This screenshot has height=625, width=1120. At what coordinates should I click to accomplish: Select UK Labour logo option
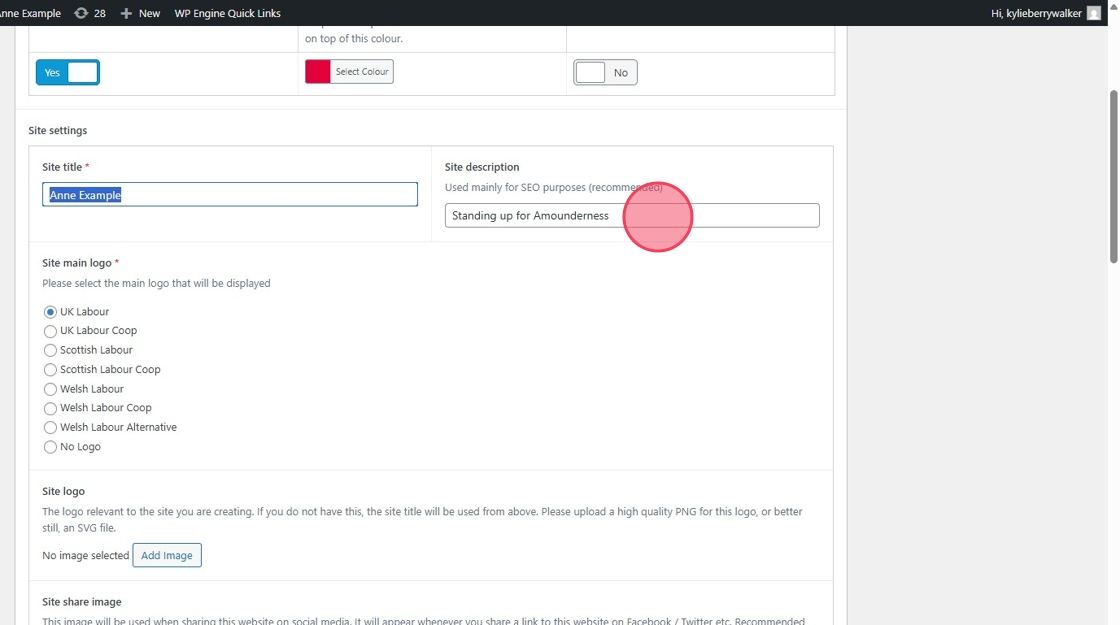[x=50, y=312]
